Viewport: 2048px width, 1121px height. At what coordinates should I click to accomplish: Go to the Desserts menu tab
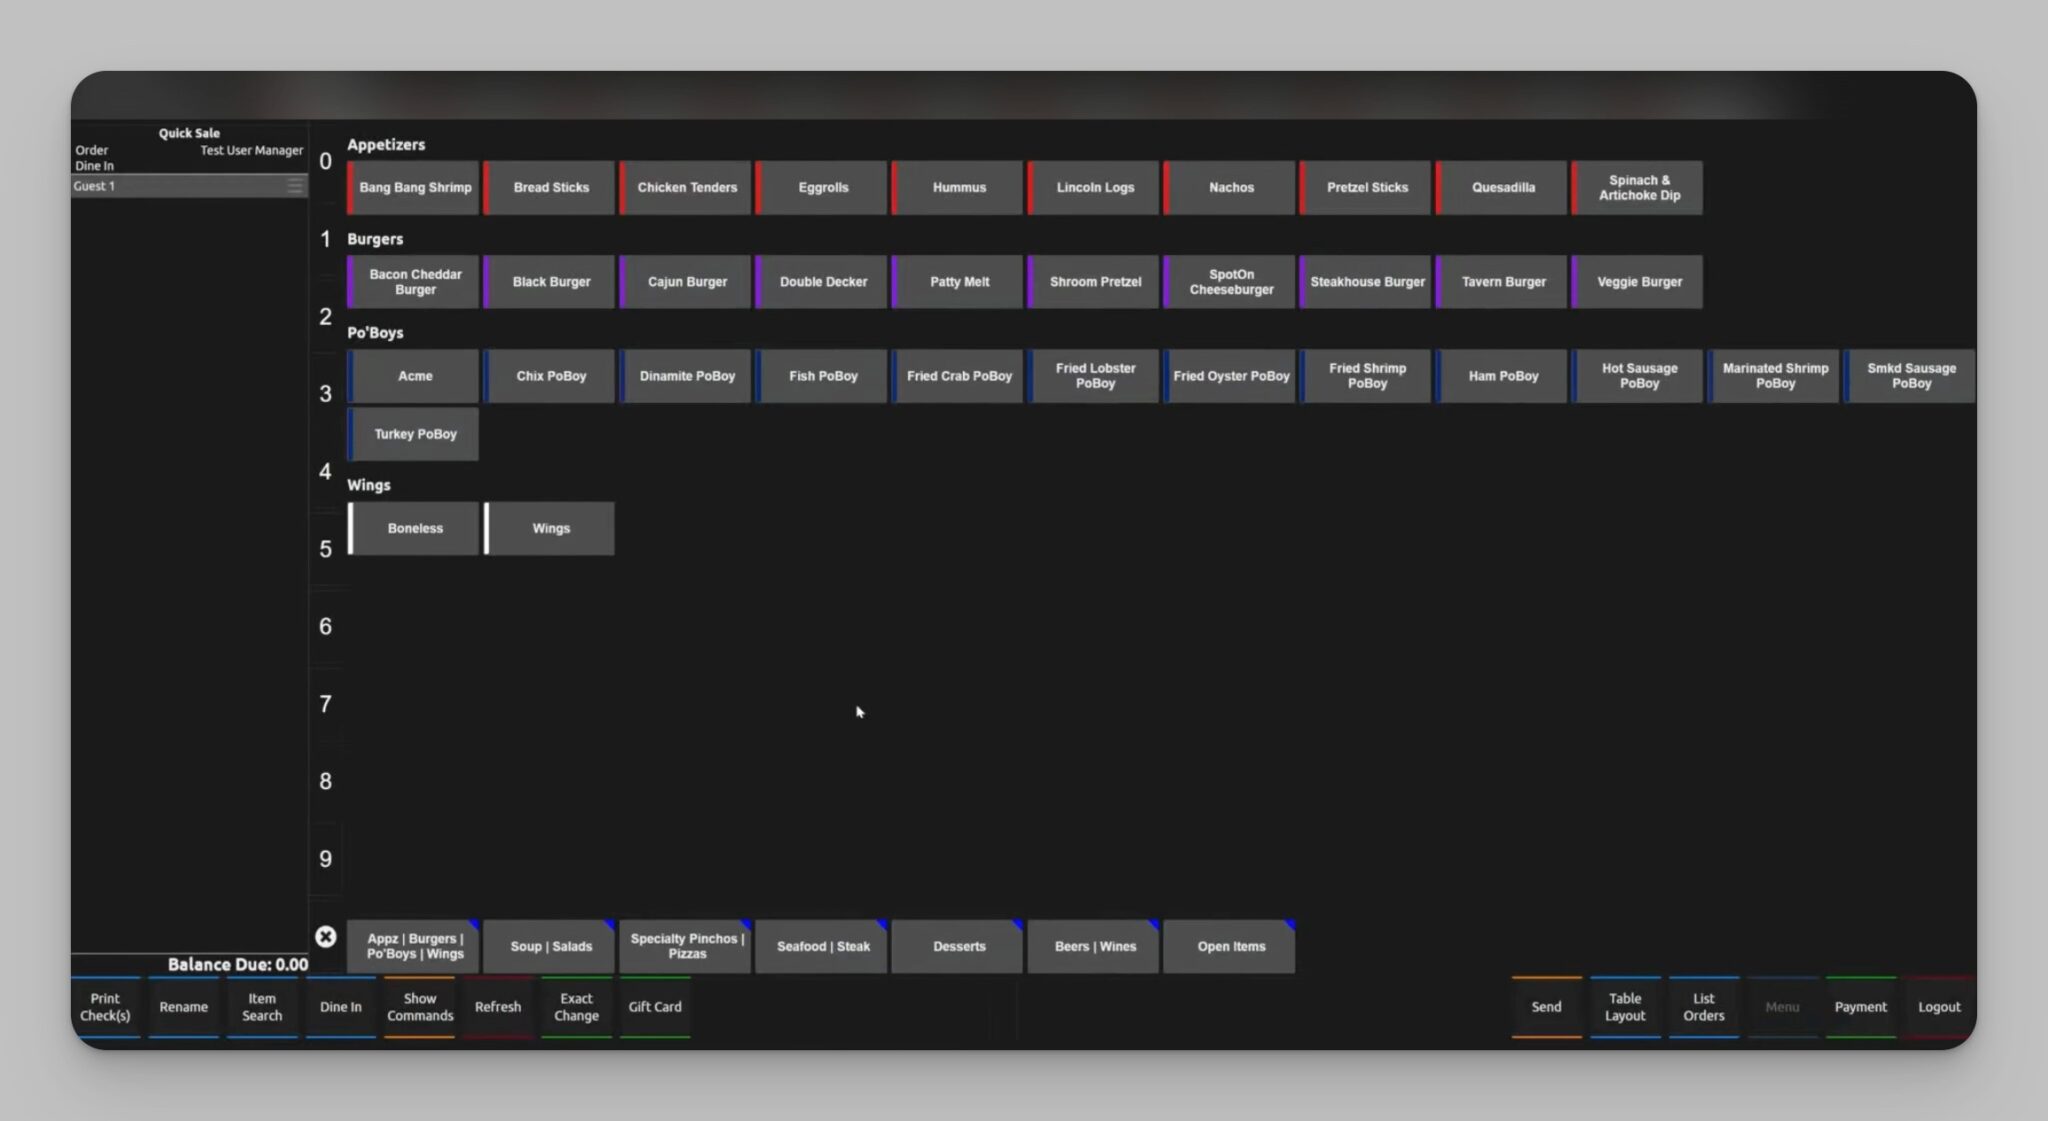(957, 946)
